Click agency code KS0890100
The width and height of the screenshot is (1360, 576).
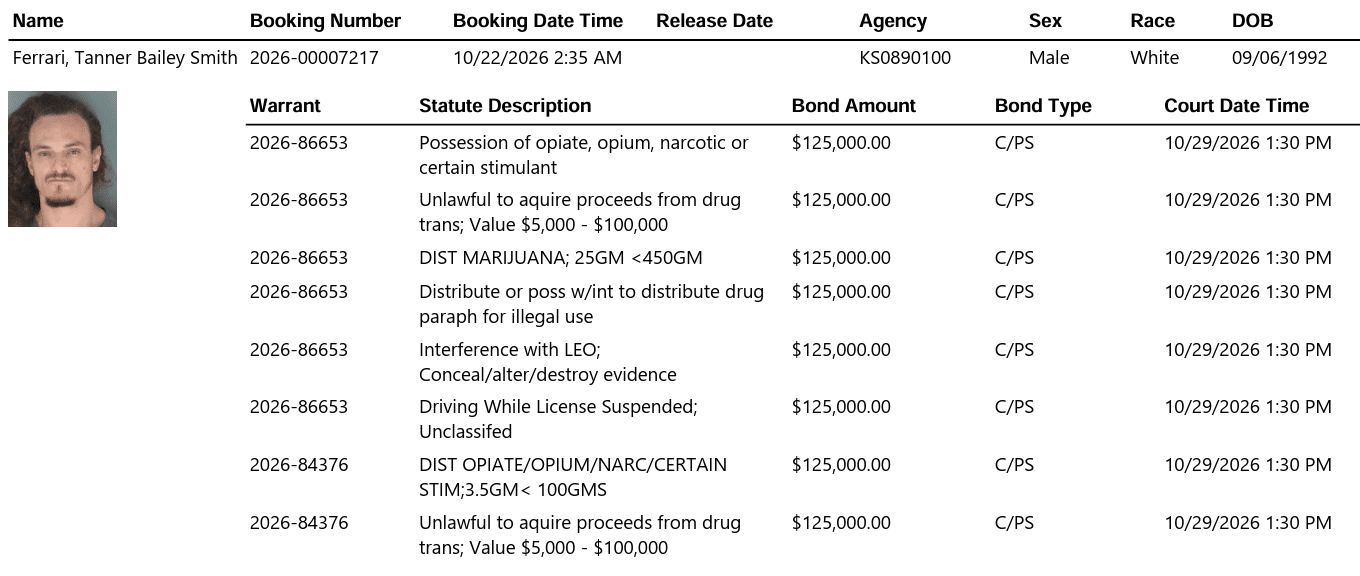point(905,58)
